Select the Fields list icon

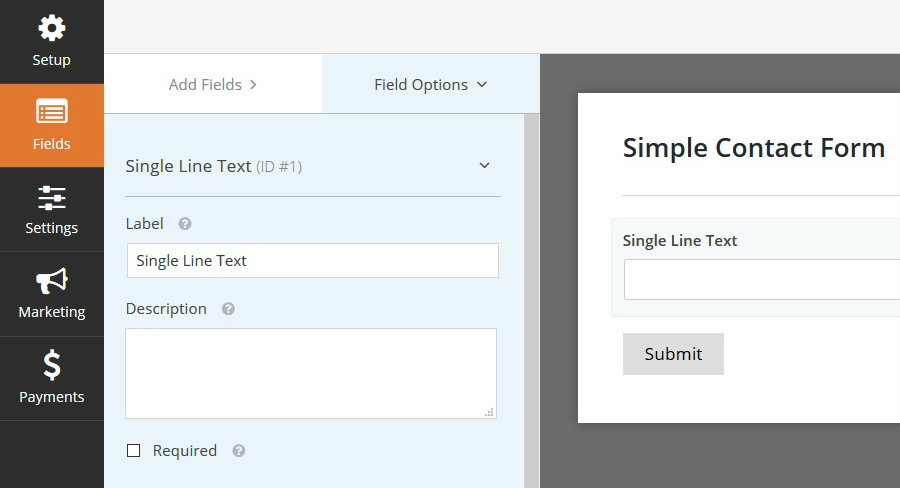(52, 111)
